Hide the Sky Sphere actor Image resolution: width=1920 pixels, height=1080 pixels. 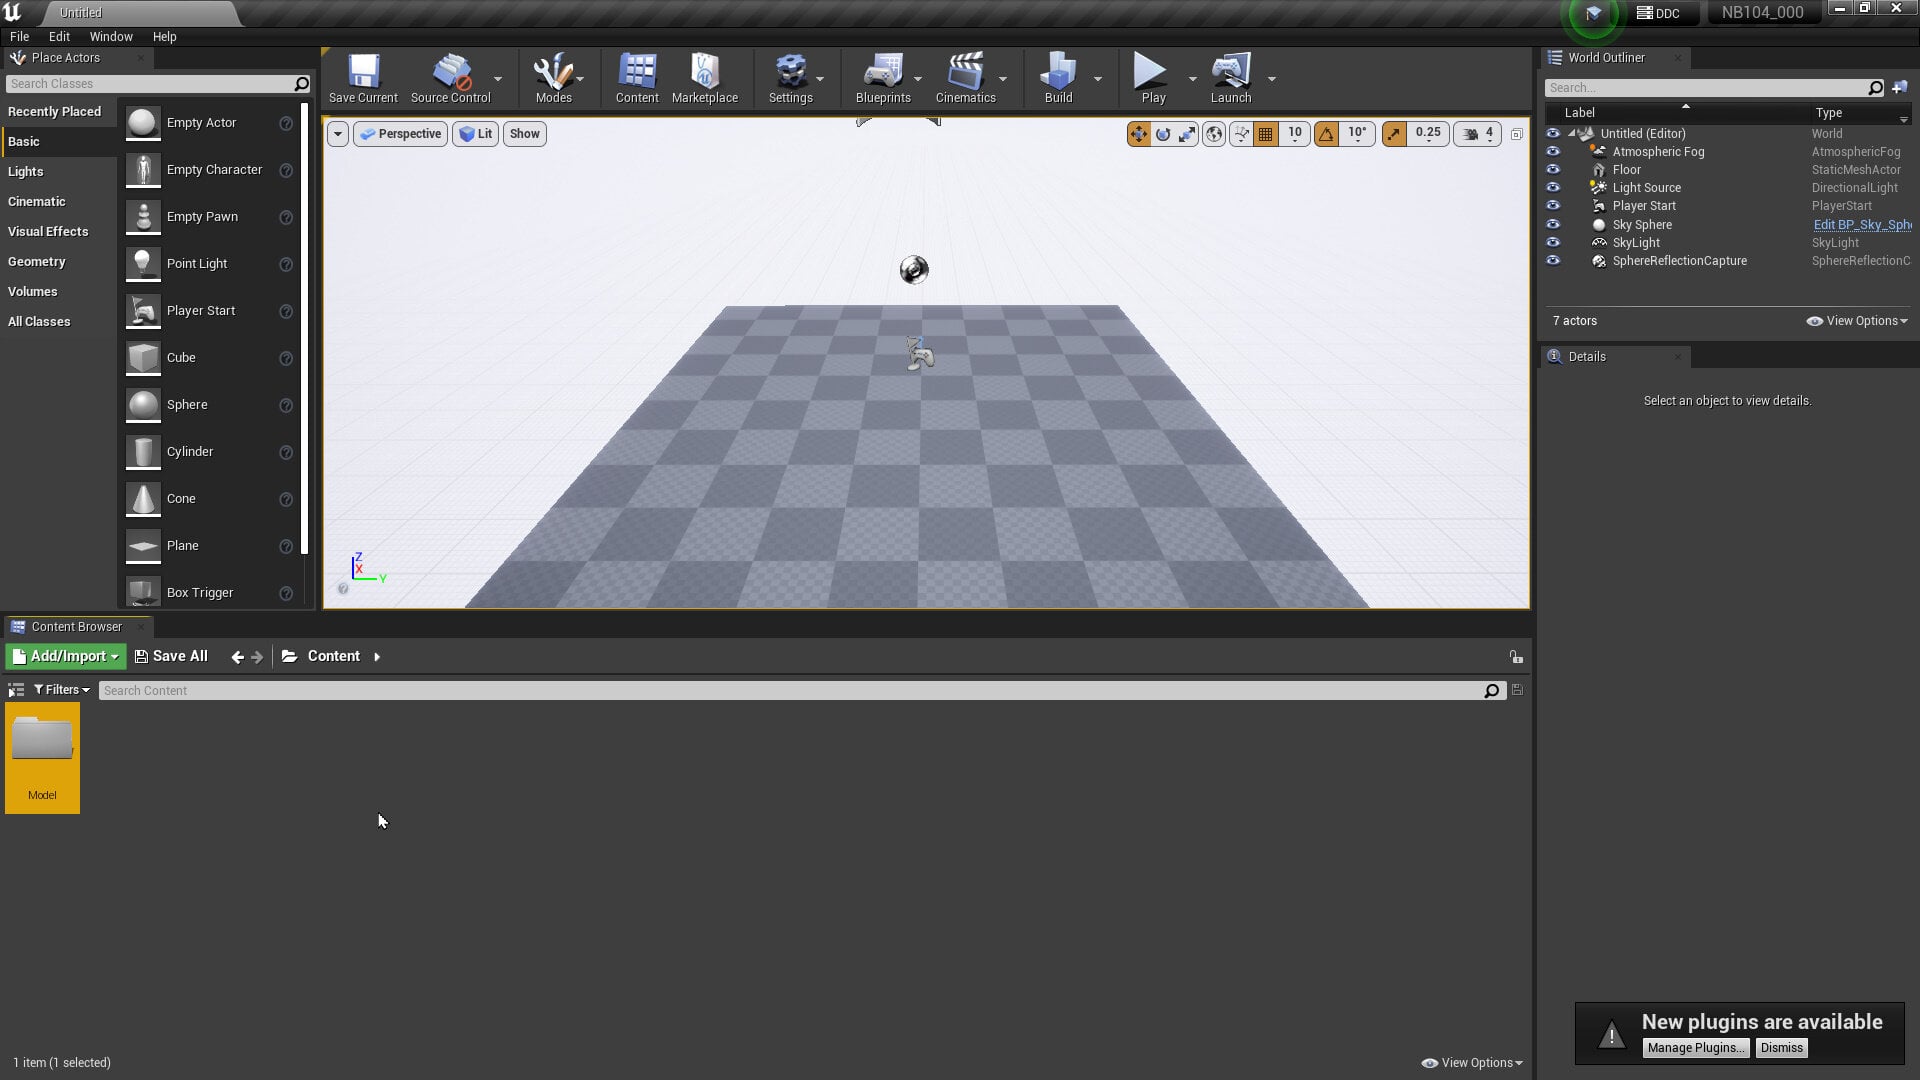[x=1553, y=225]
